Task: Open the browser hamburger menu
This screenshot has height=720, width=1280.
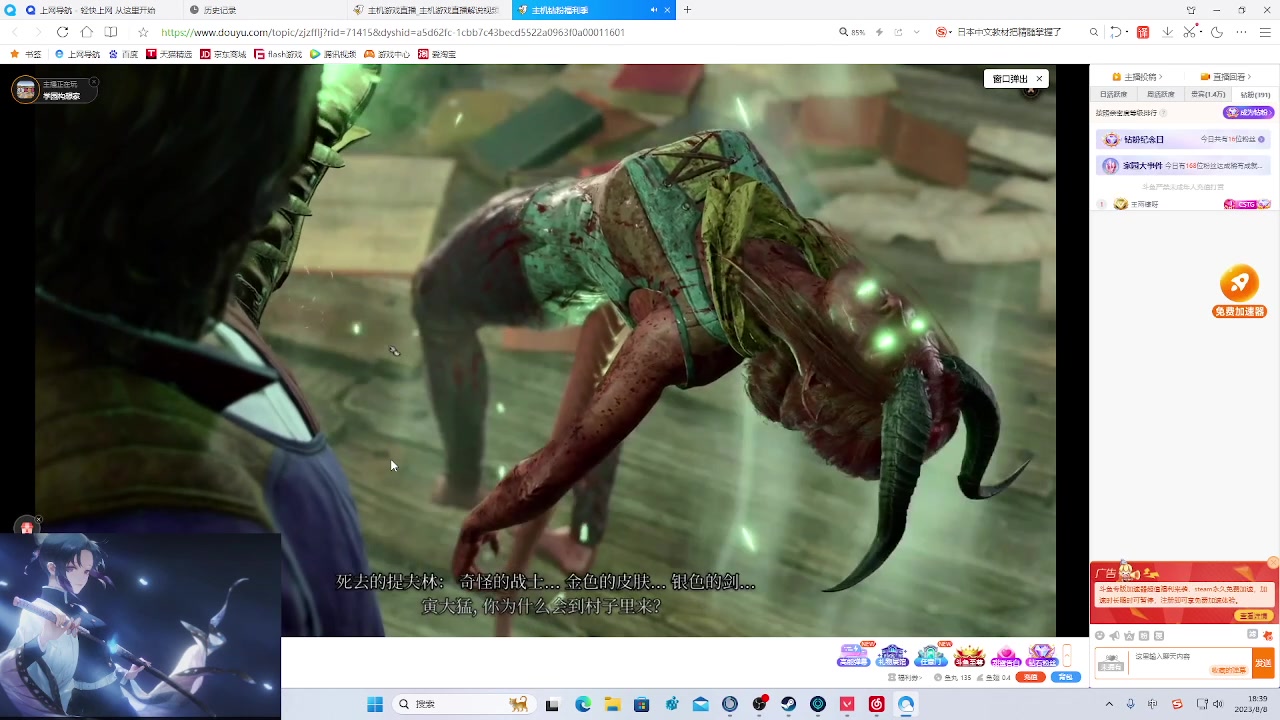Action: tap(1266, 32)
